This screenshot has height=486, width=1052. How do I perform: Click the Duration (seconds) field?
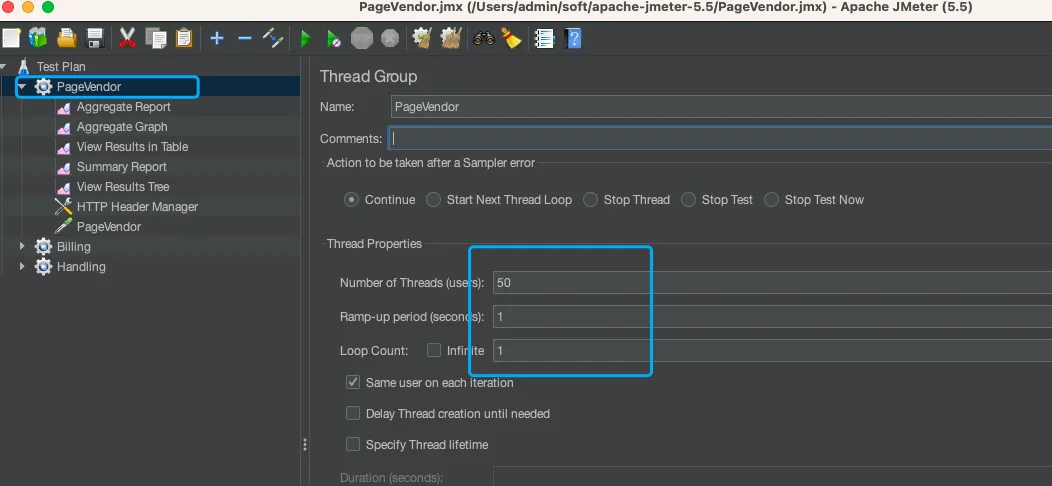point(772,477)
